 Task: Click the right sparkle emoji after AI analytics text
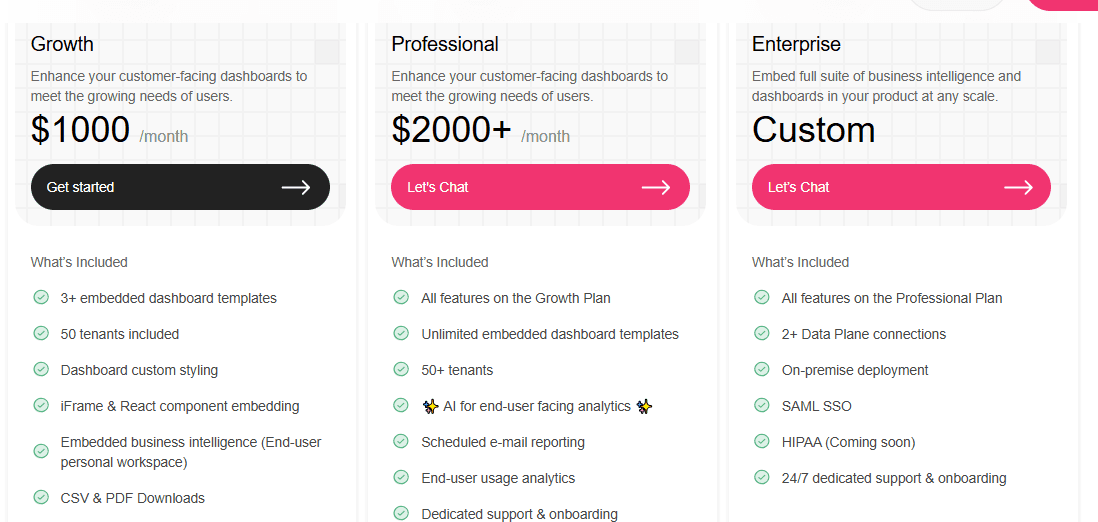coord(644,406)
